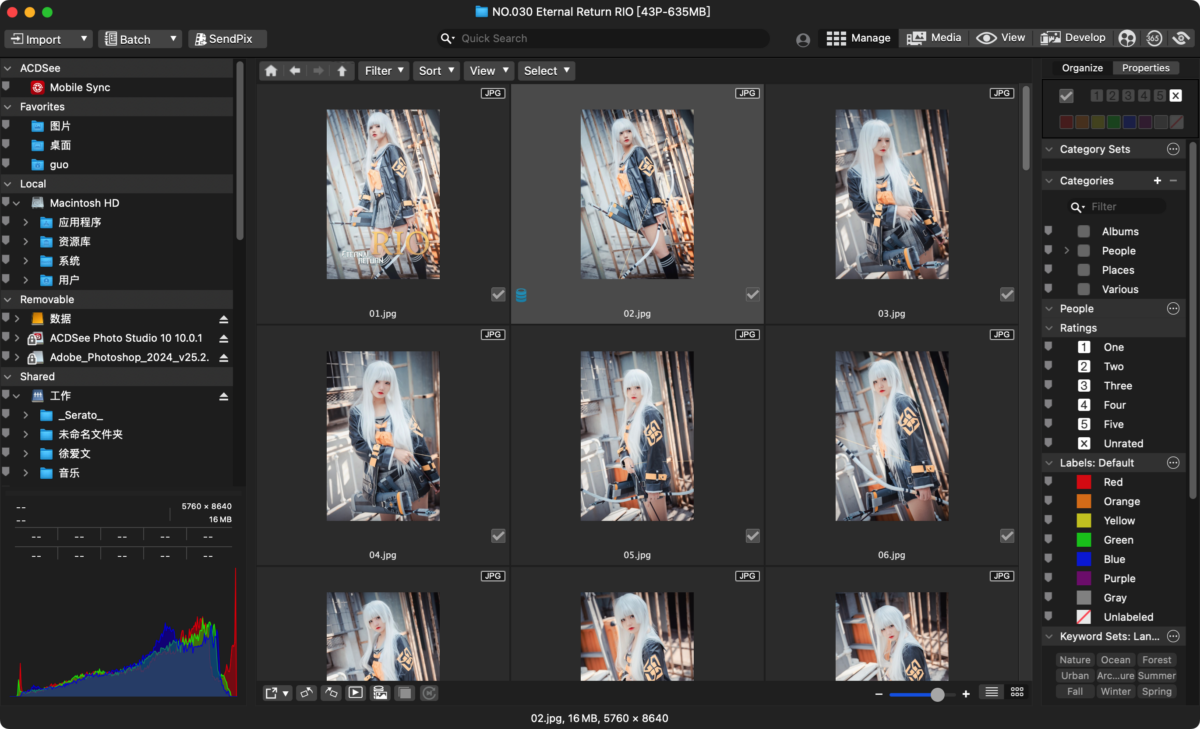Add a new category with plus icon
Viewport: 1200px width, 729px height.
coord(1157,181)
